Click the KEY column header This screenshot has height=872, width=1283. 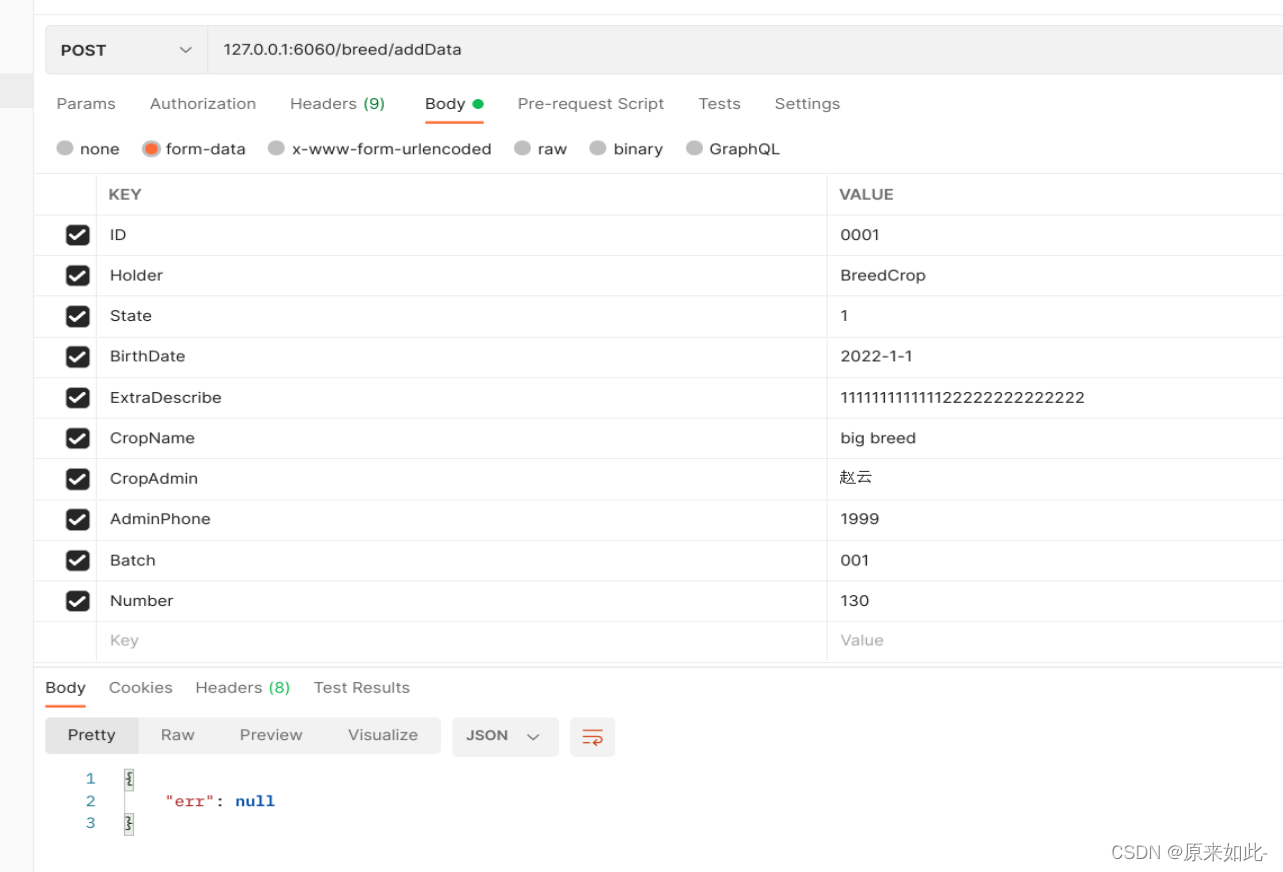click(125, 195)
